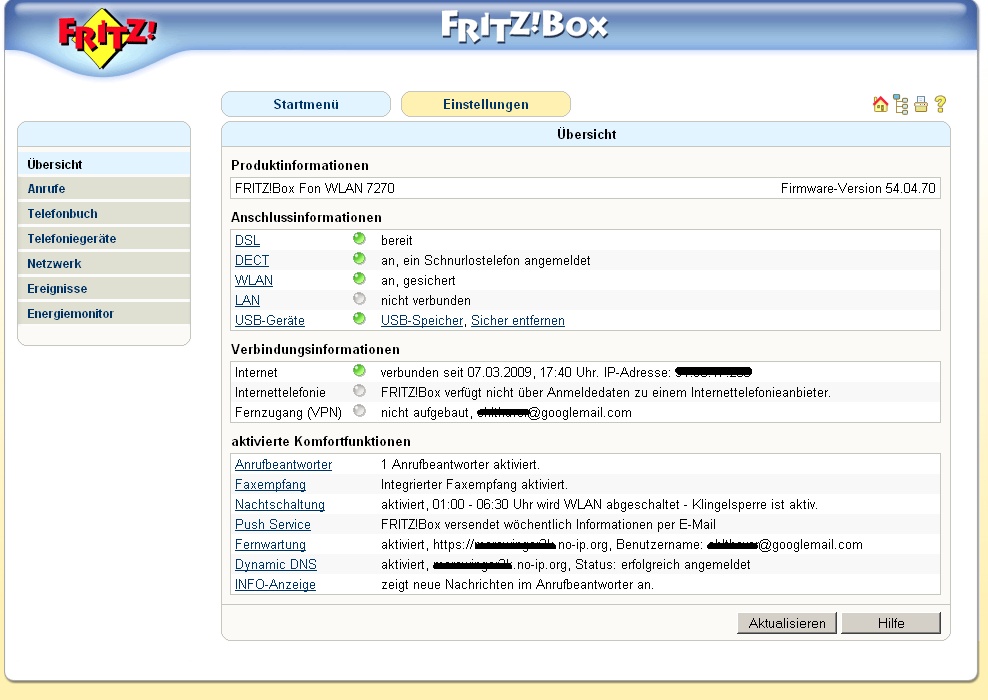Click the green DSL status indicator
Screen dimensions: 988x700
coord(359,239)
